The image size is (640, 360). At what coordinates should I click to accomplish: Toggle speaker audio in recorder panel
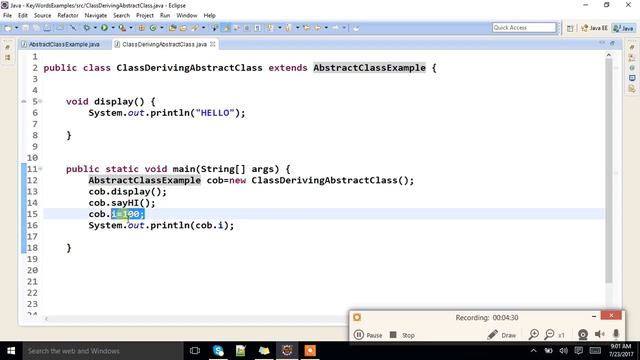tap(600, 335)
